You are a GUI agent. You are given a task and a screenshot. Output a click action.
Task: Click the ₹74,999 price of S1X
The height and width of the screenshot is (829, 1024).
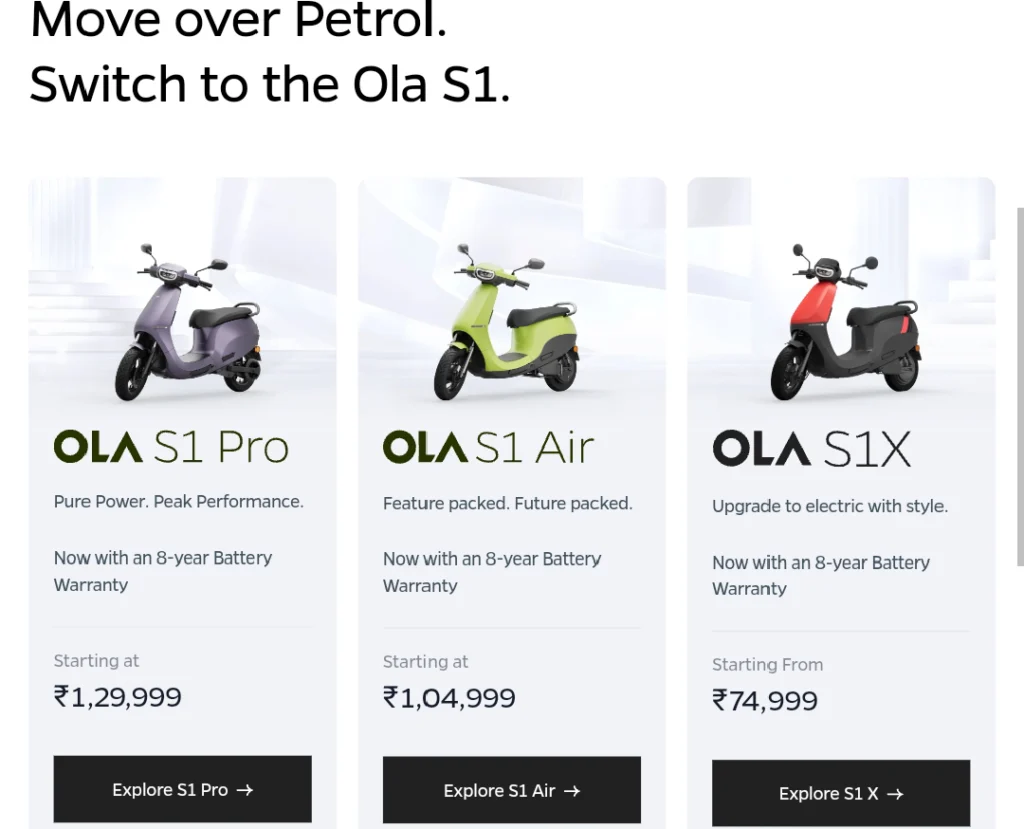pos(765,700)
